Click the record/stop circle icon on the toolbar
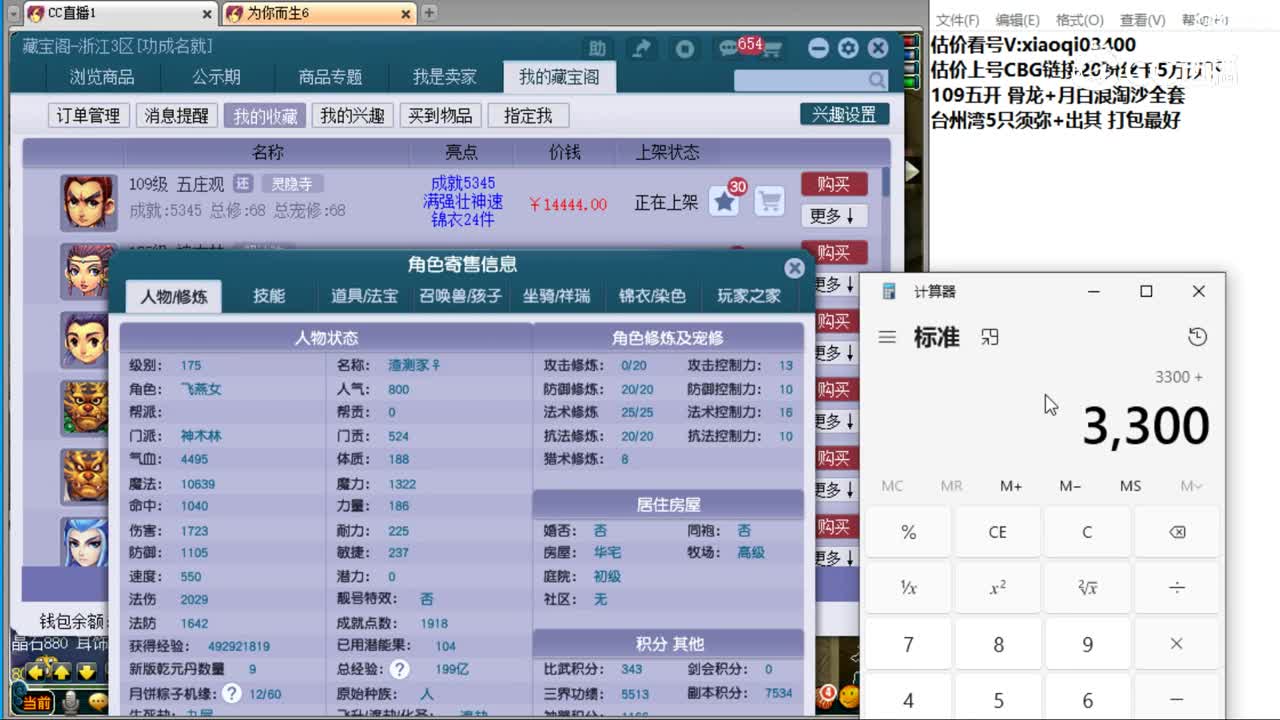This screenshot has height=720, width=1280. [x=683, y=48]
